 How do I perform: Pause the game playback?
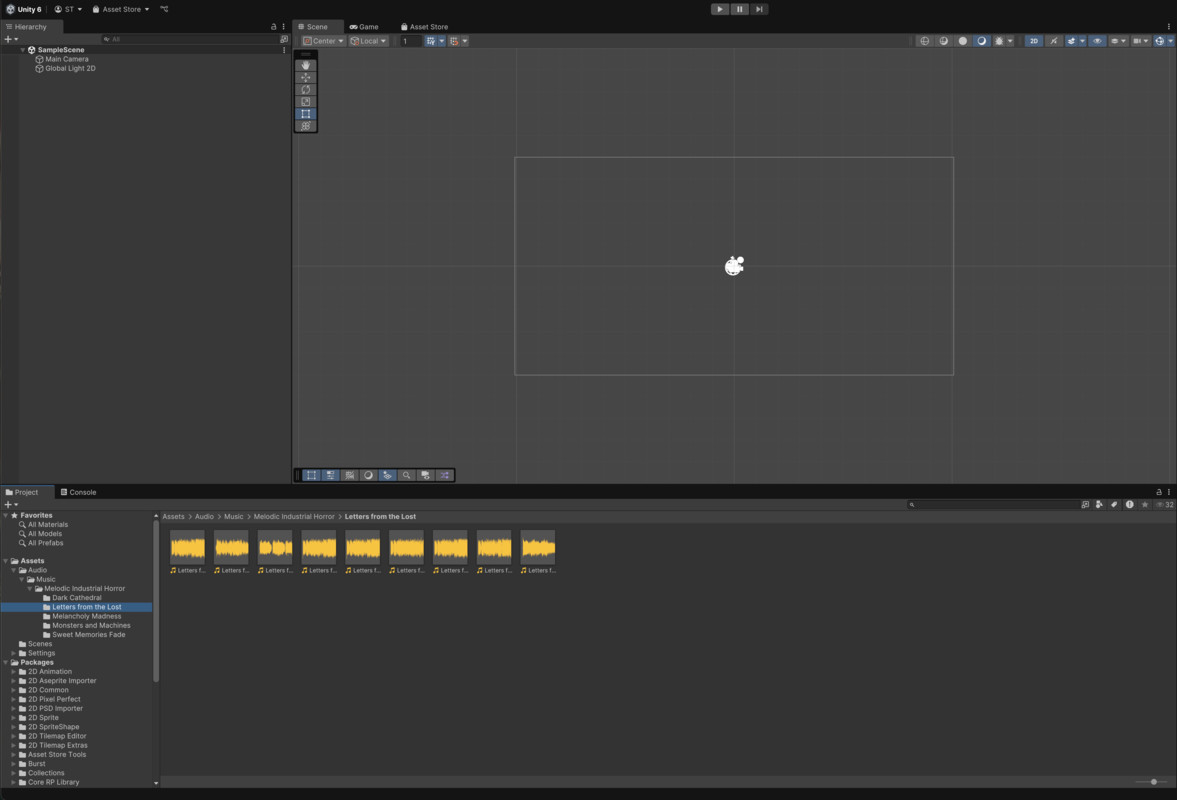(739, 9)
